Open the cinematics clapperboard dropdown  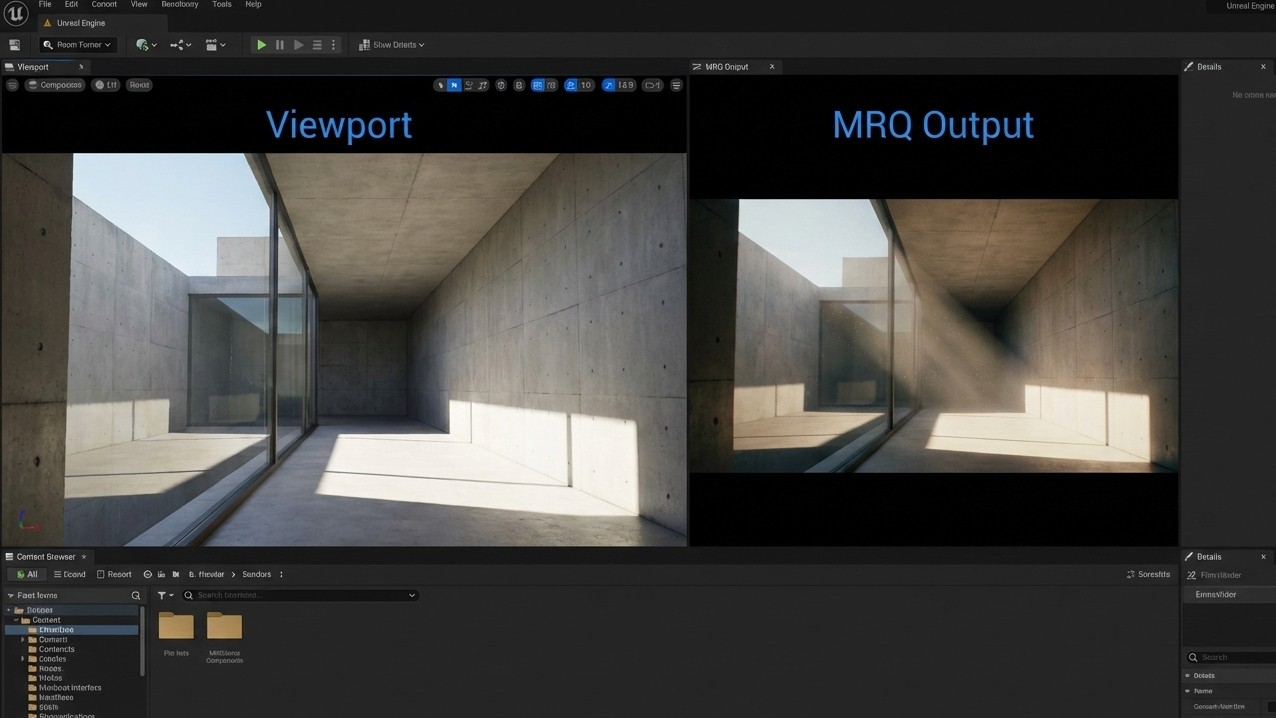tap(215, 45)
